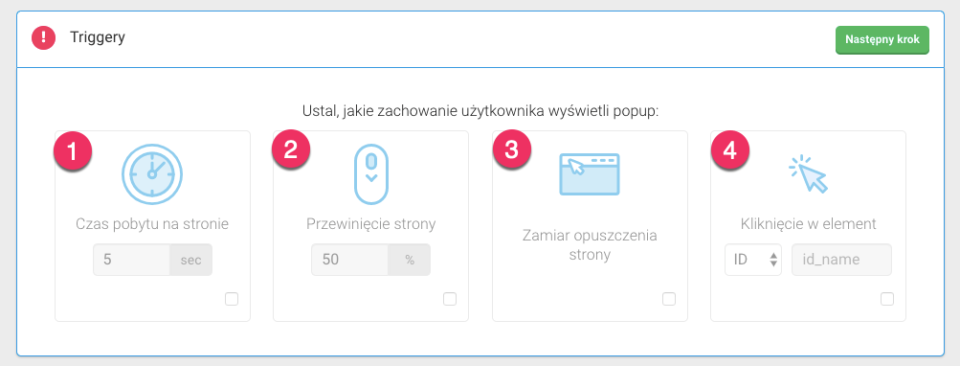Screen dimensions: 960x366
Task: Click the Triggery section header title
Action: coord(97,38)
